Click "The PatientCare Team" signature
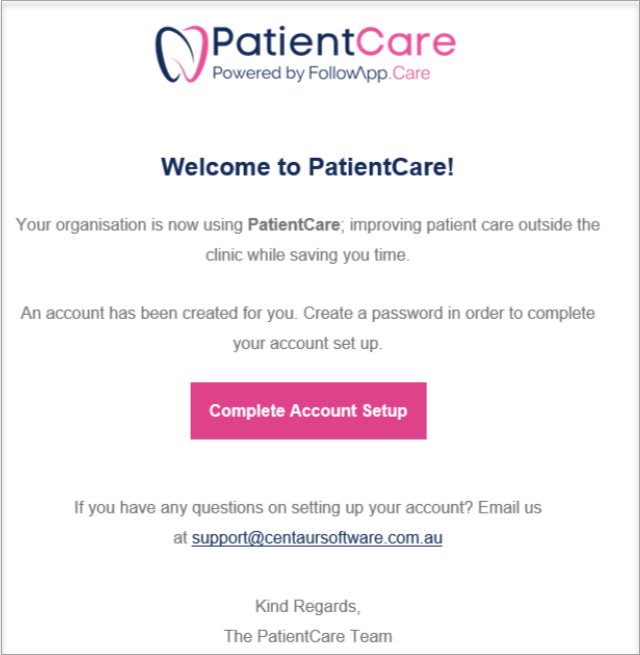The height and width of the screenshot is (655, 640). pyautogui.click(x=308, y=637)
